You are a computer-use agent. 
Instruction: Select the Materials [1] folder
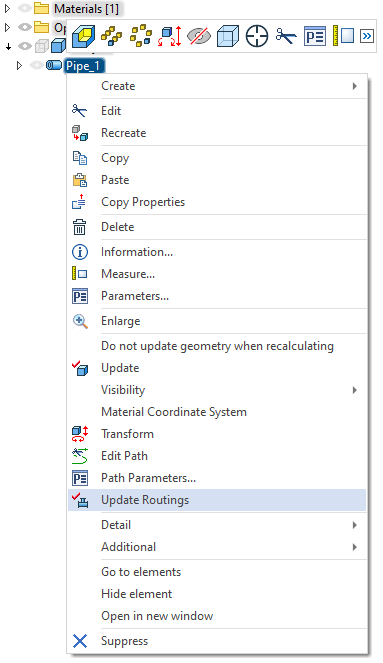(87, 8)
